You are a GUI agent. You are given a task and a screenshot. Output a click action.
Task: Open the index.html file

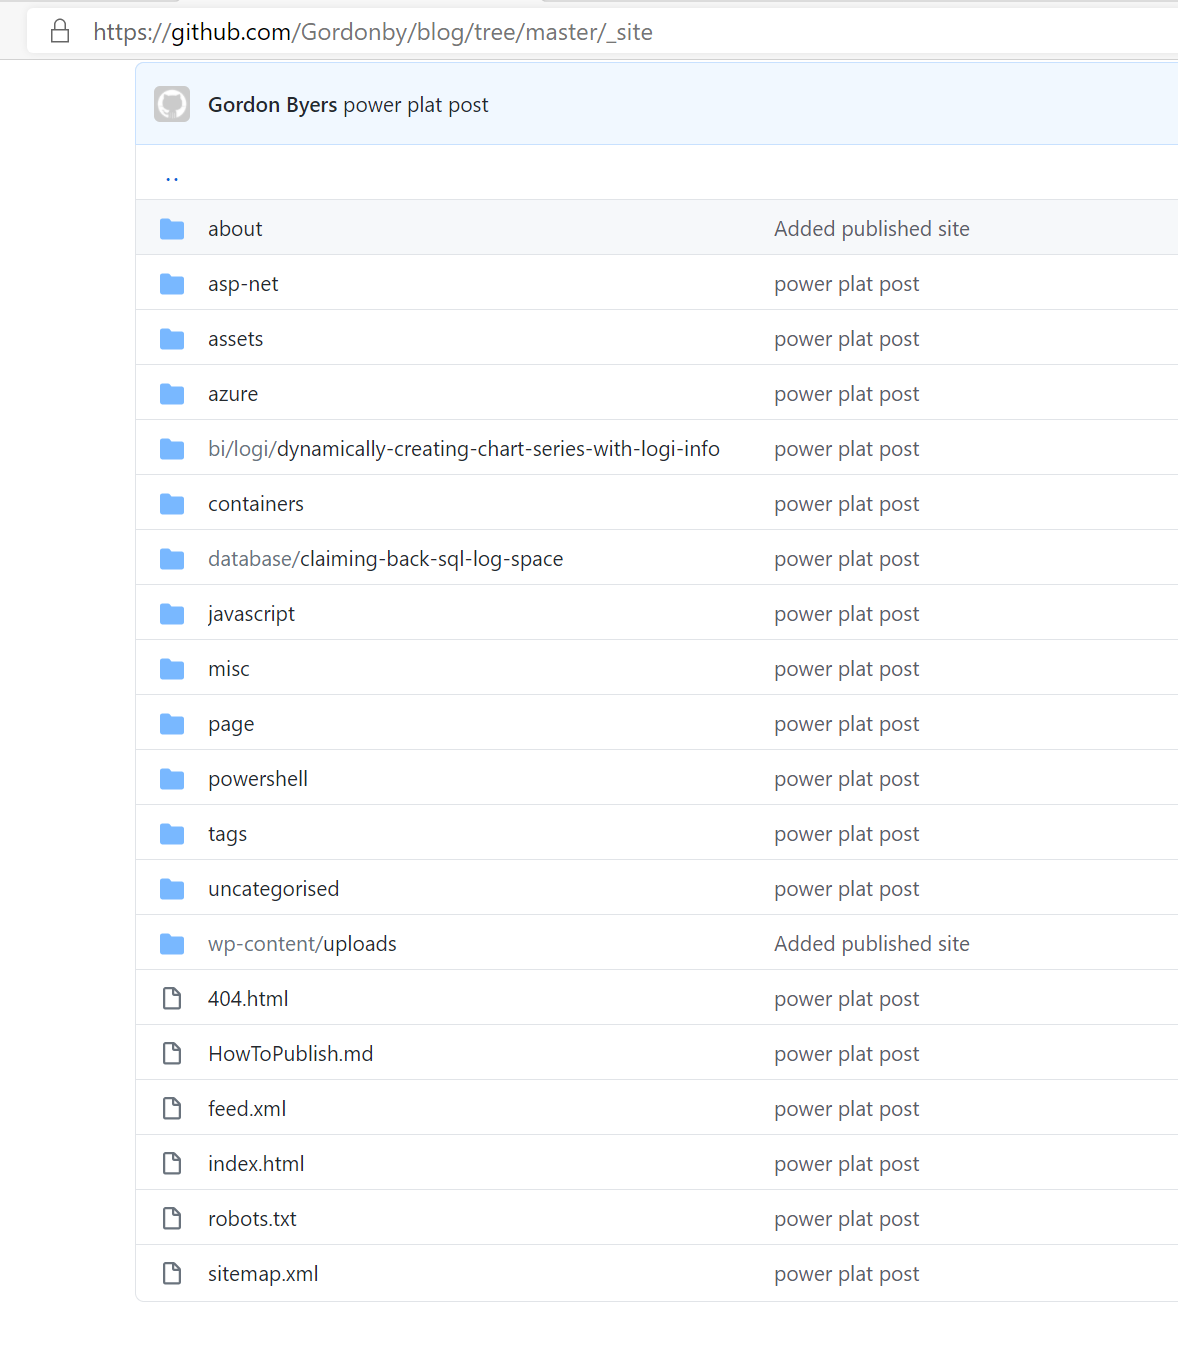tap(256, 1164)
